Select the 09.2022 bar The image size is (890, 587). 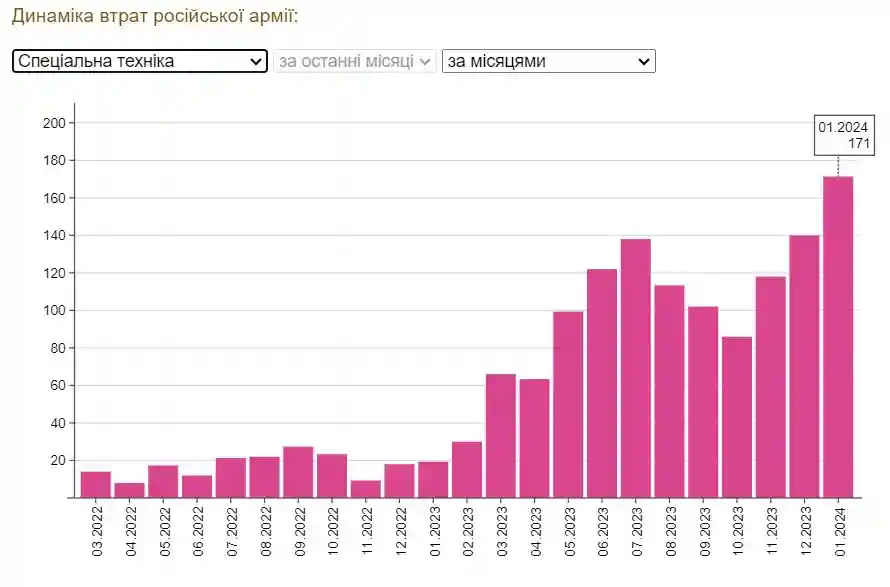tap(298, 472)
